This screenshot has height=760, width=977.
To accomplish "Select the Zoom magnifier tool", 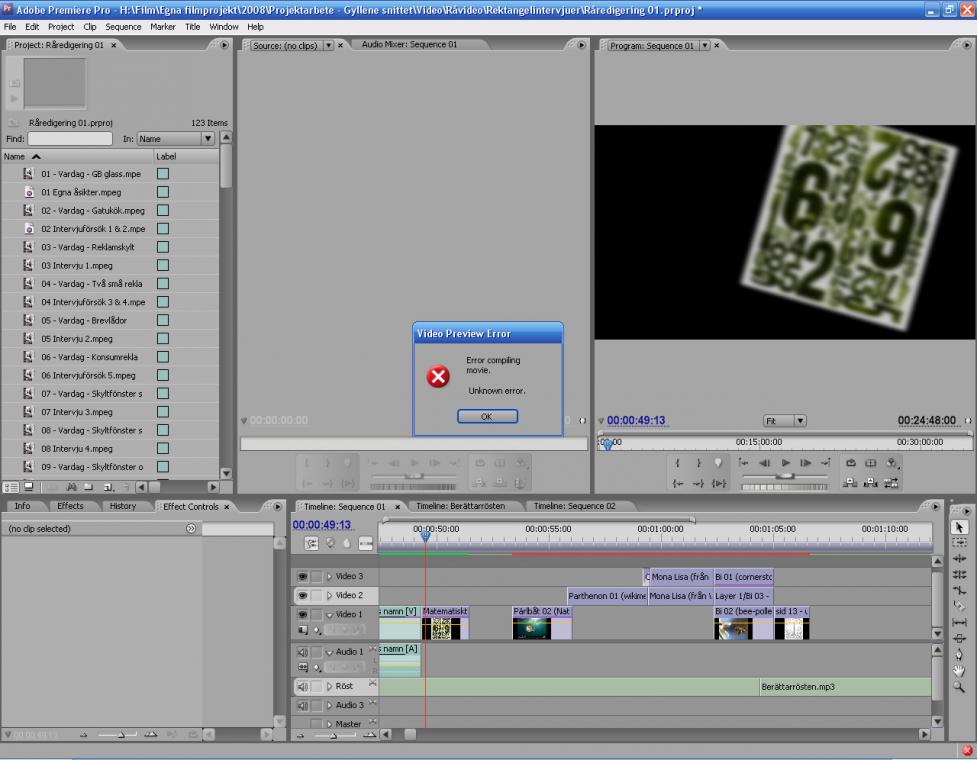I will click(x=960, y=687).
